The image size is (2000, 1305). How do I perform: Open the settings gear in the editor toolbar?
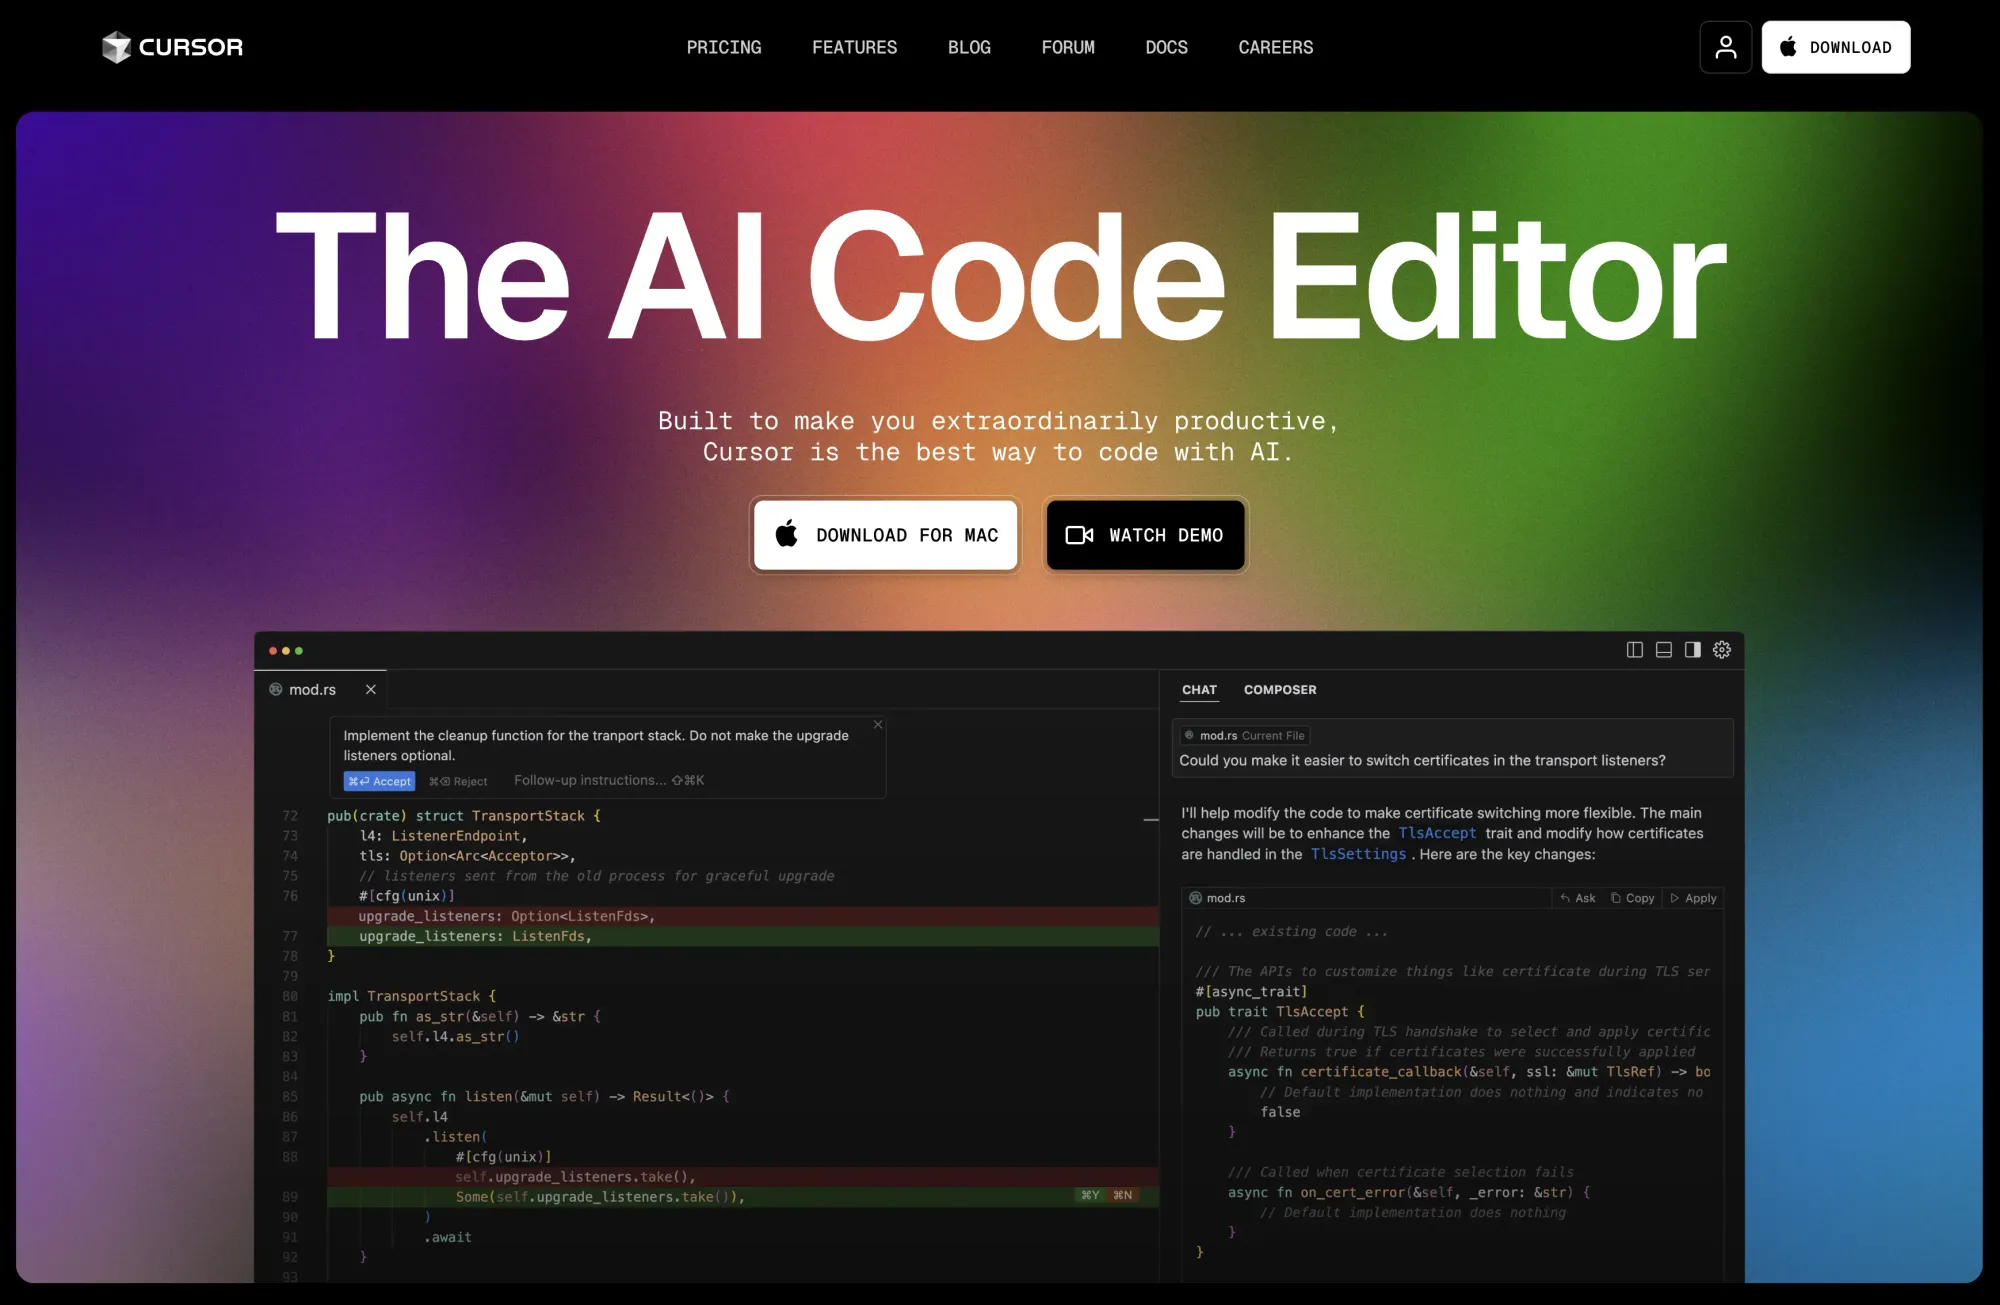[x=1722, y=650]
